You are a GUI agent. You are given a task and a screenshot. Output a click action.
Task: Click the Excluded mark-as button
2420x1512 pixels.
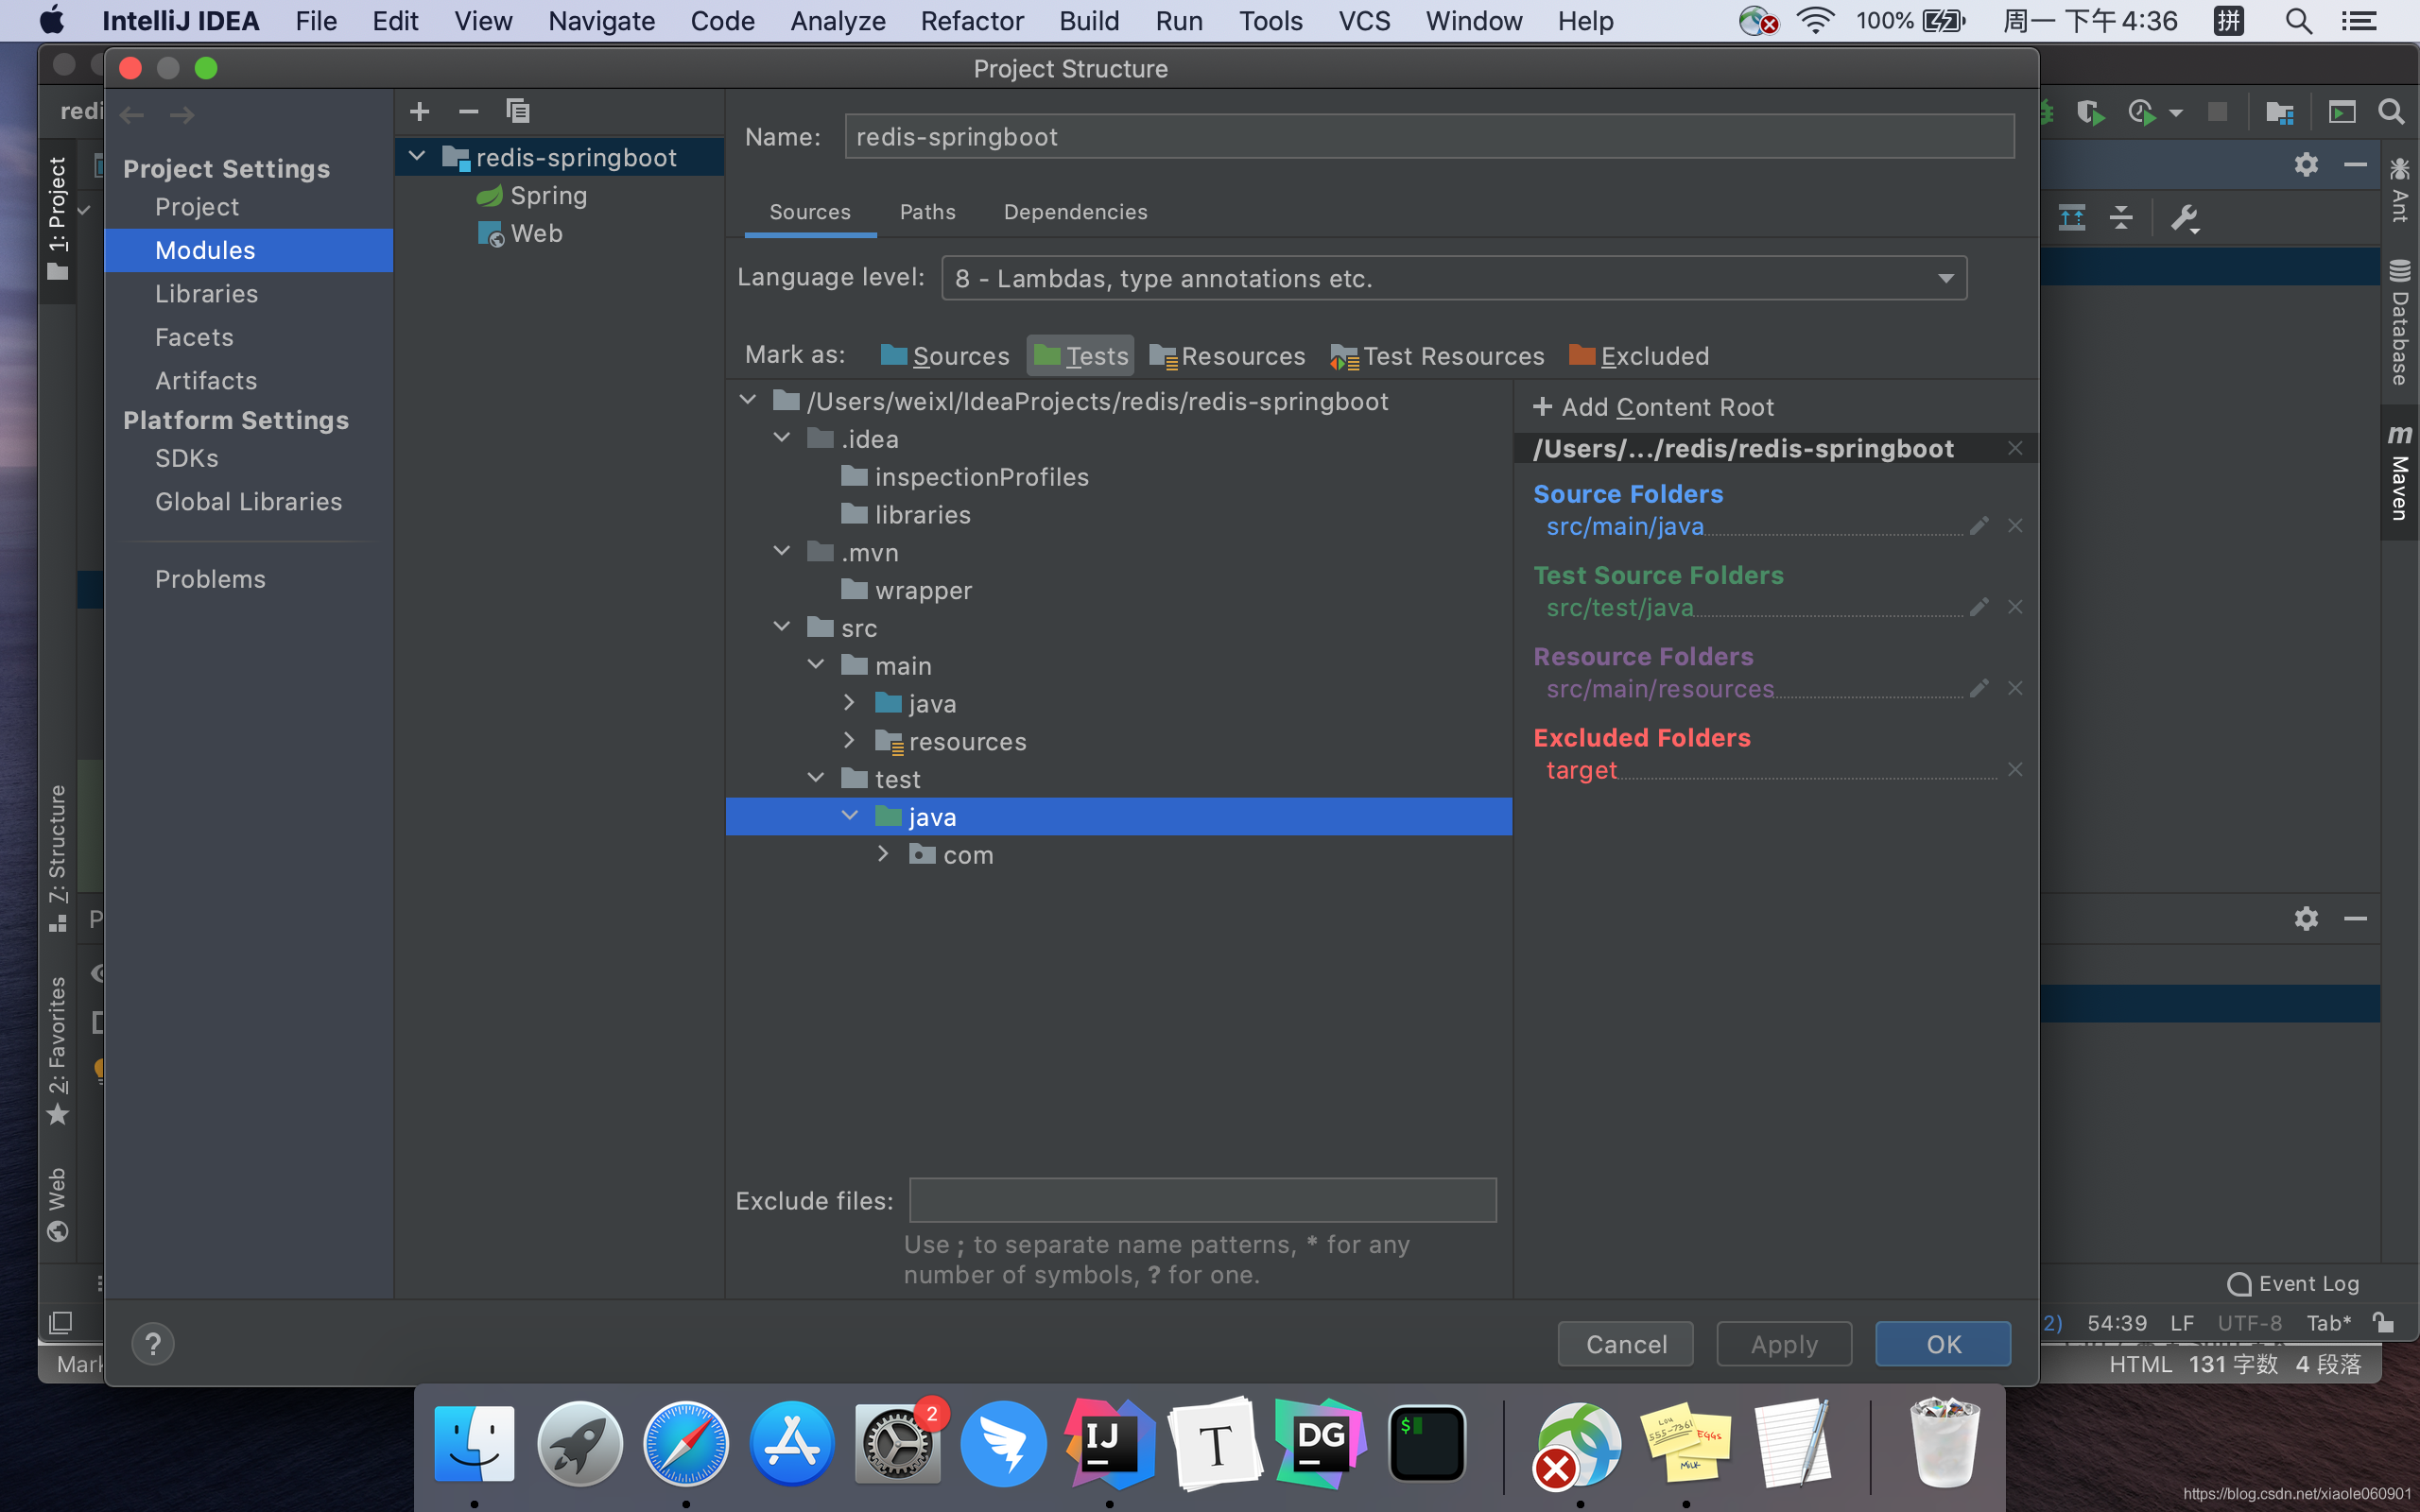click(x=1639, y=355)
